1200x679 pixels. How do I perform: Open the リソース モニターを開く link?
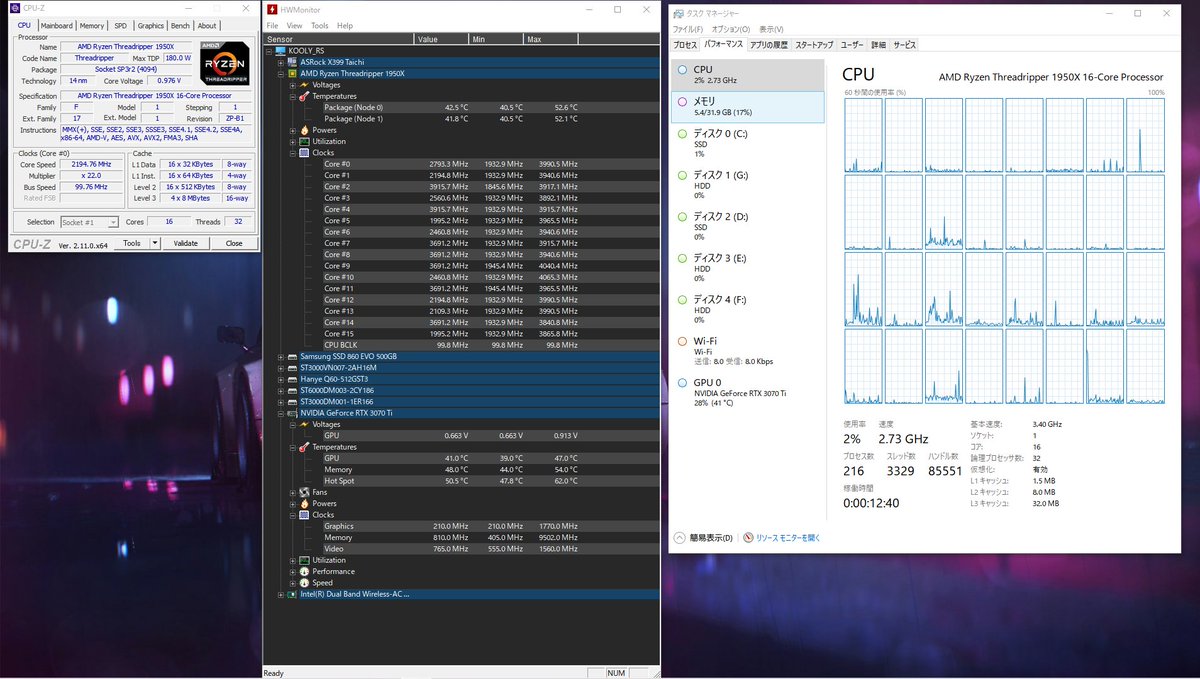pos(788,538)
